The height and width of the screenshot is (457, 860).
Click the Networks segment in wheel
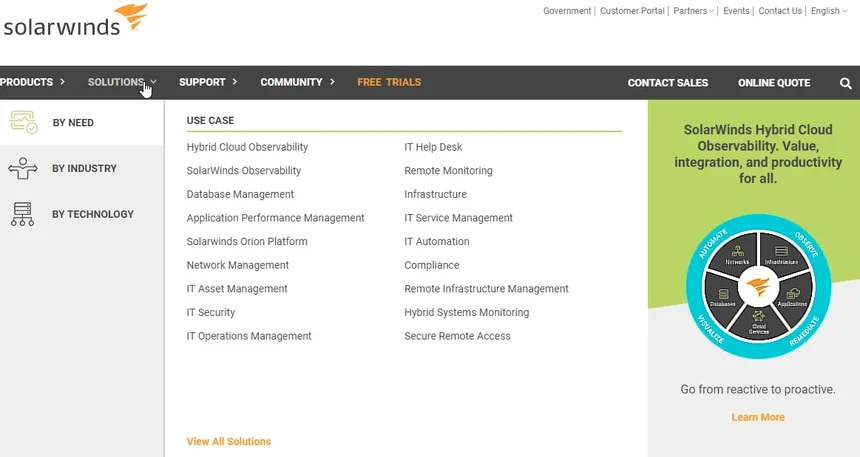[737, 255]
